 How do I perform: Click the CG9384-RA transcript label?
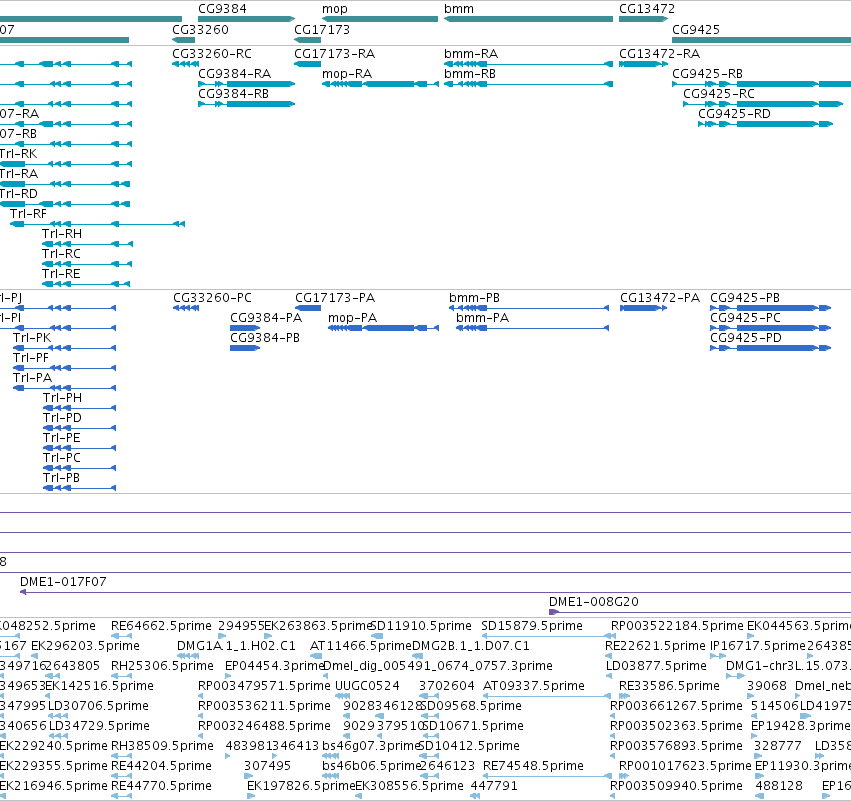point(234,74)
